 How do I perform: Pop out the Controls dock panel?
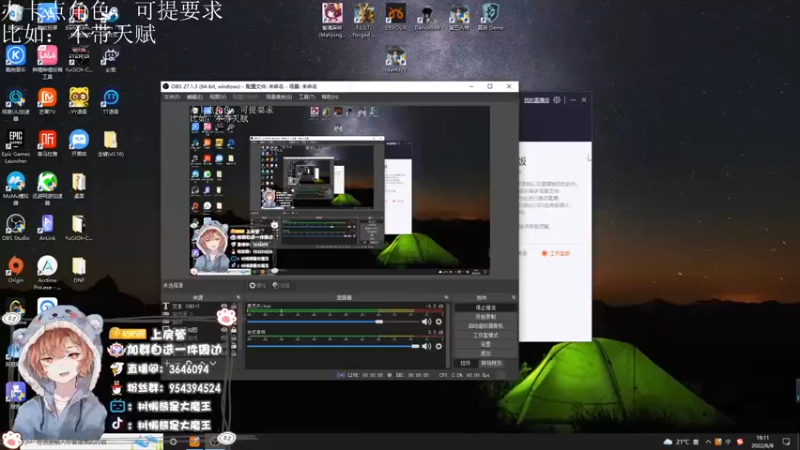coord(514,297)
